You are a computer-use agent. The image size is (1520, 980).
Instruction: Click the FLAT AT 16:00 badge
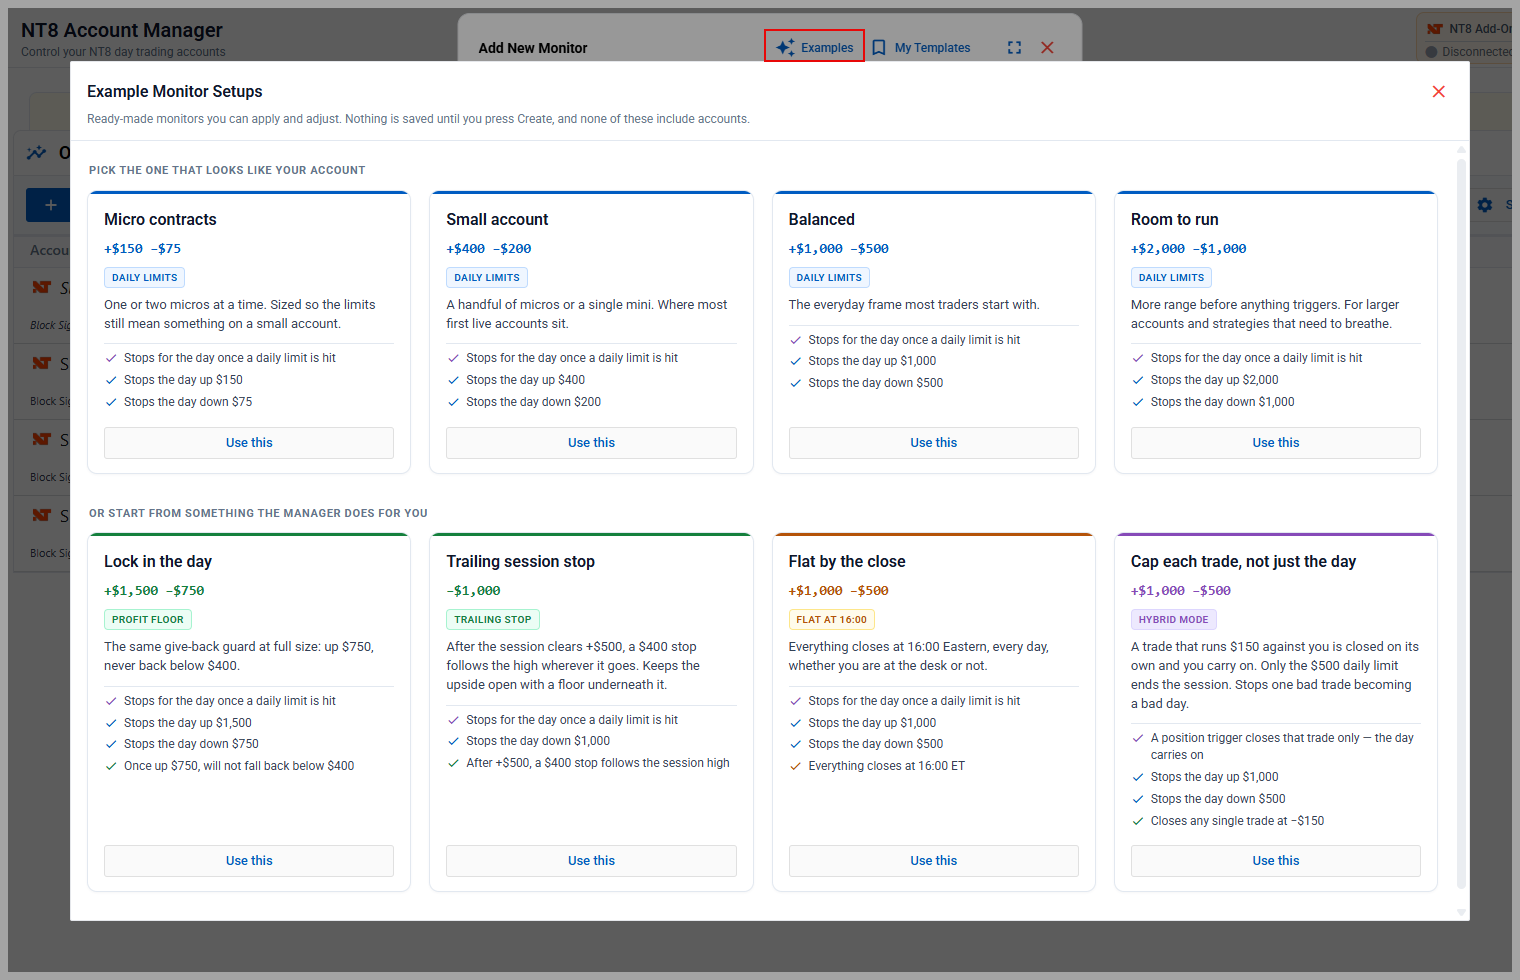[x=831, y=620]
